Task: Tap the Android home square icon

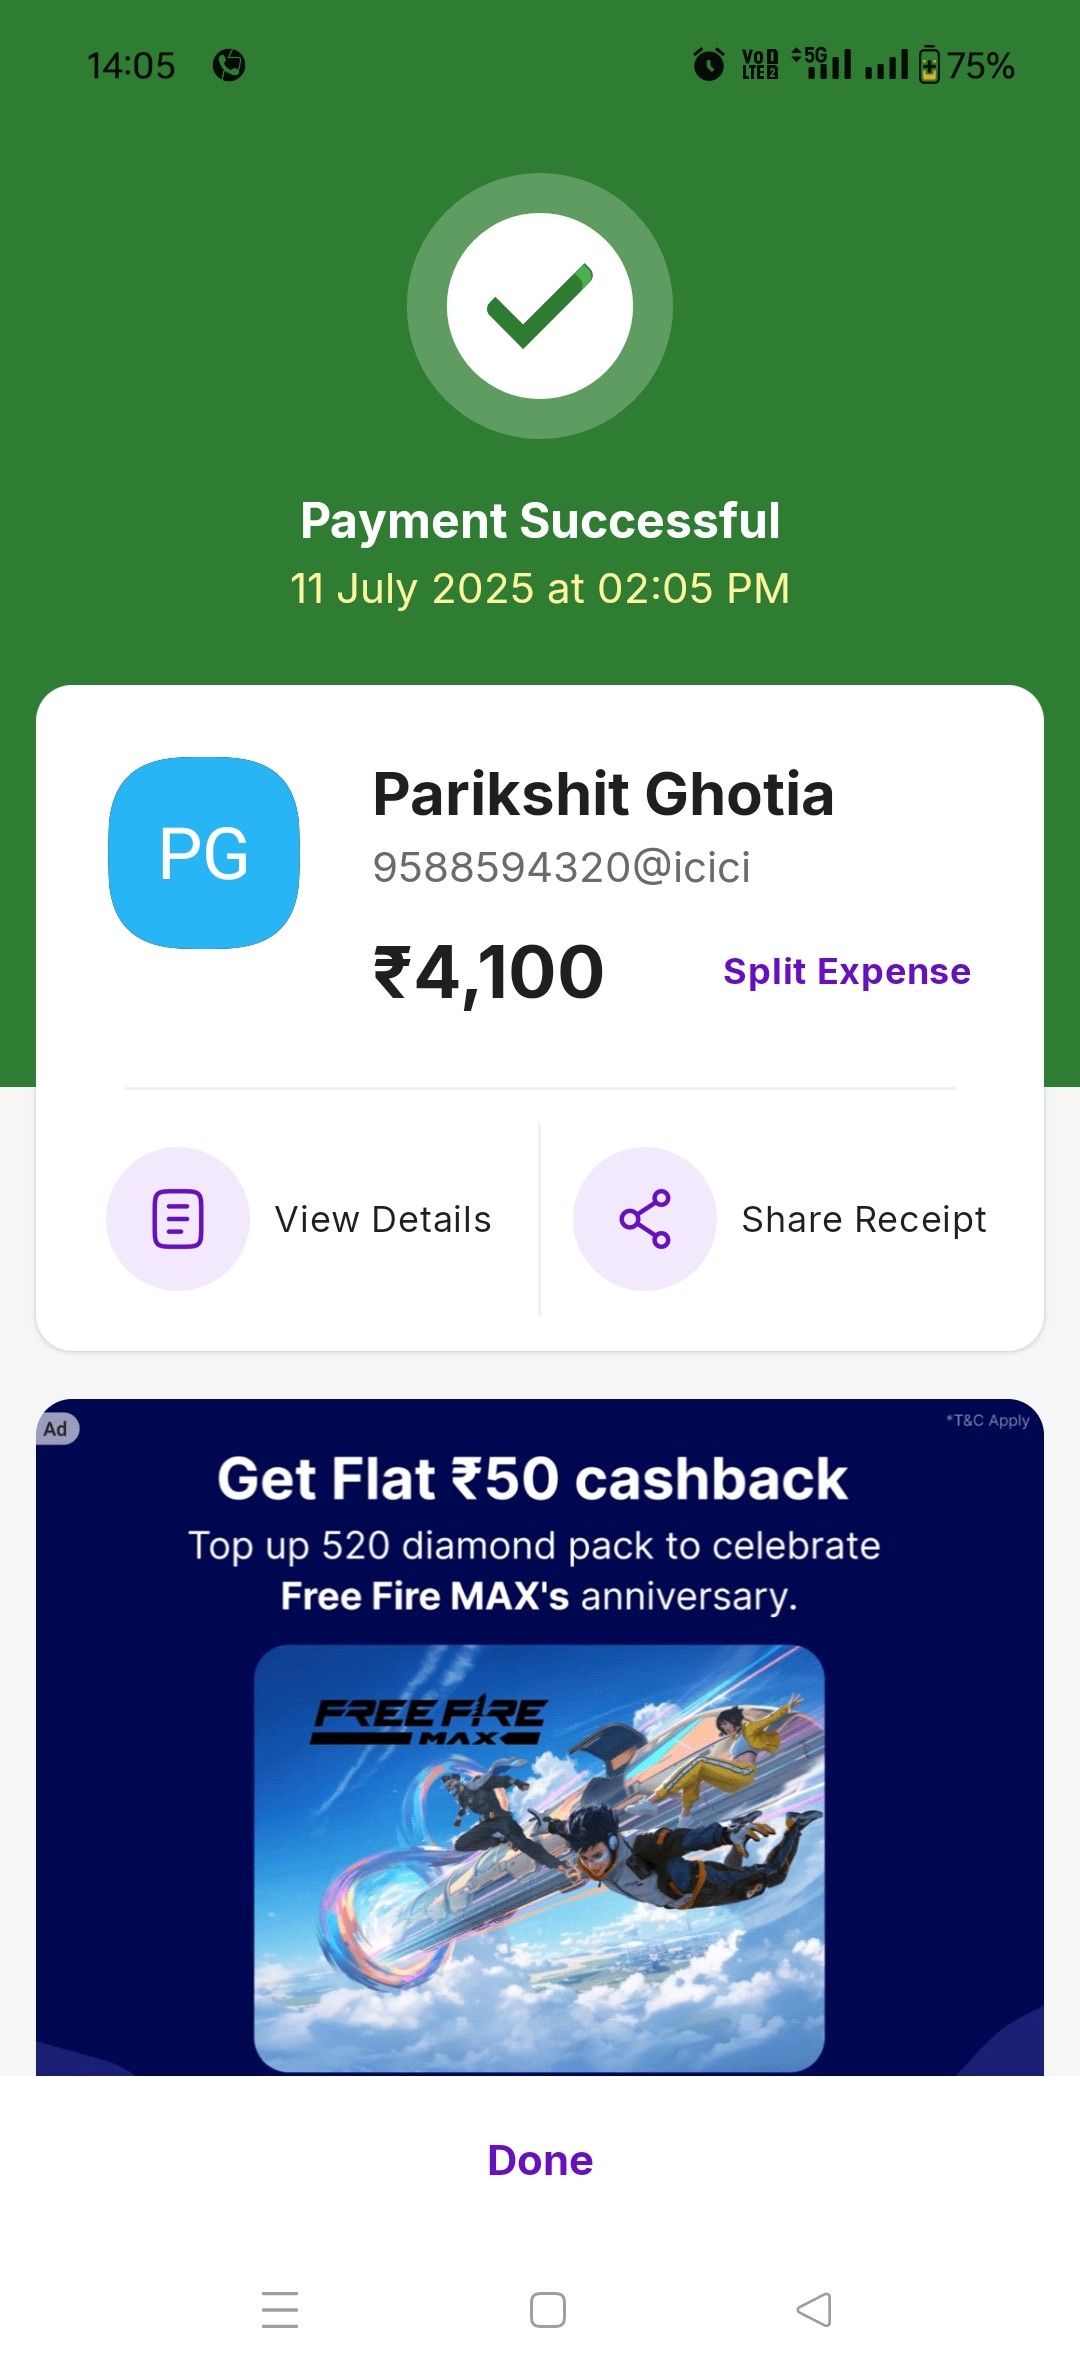Action: [x=548, y=2310]
